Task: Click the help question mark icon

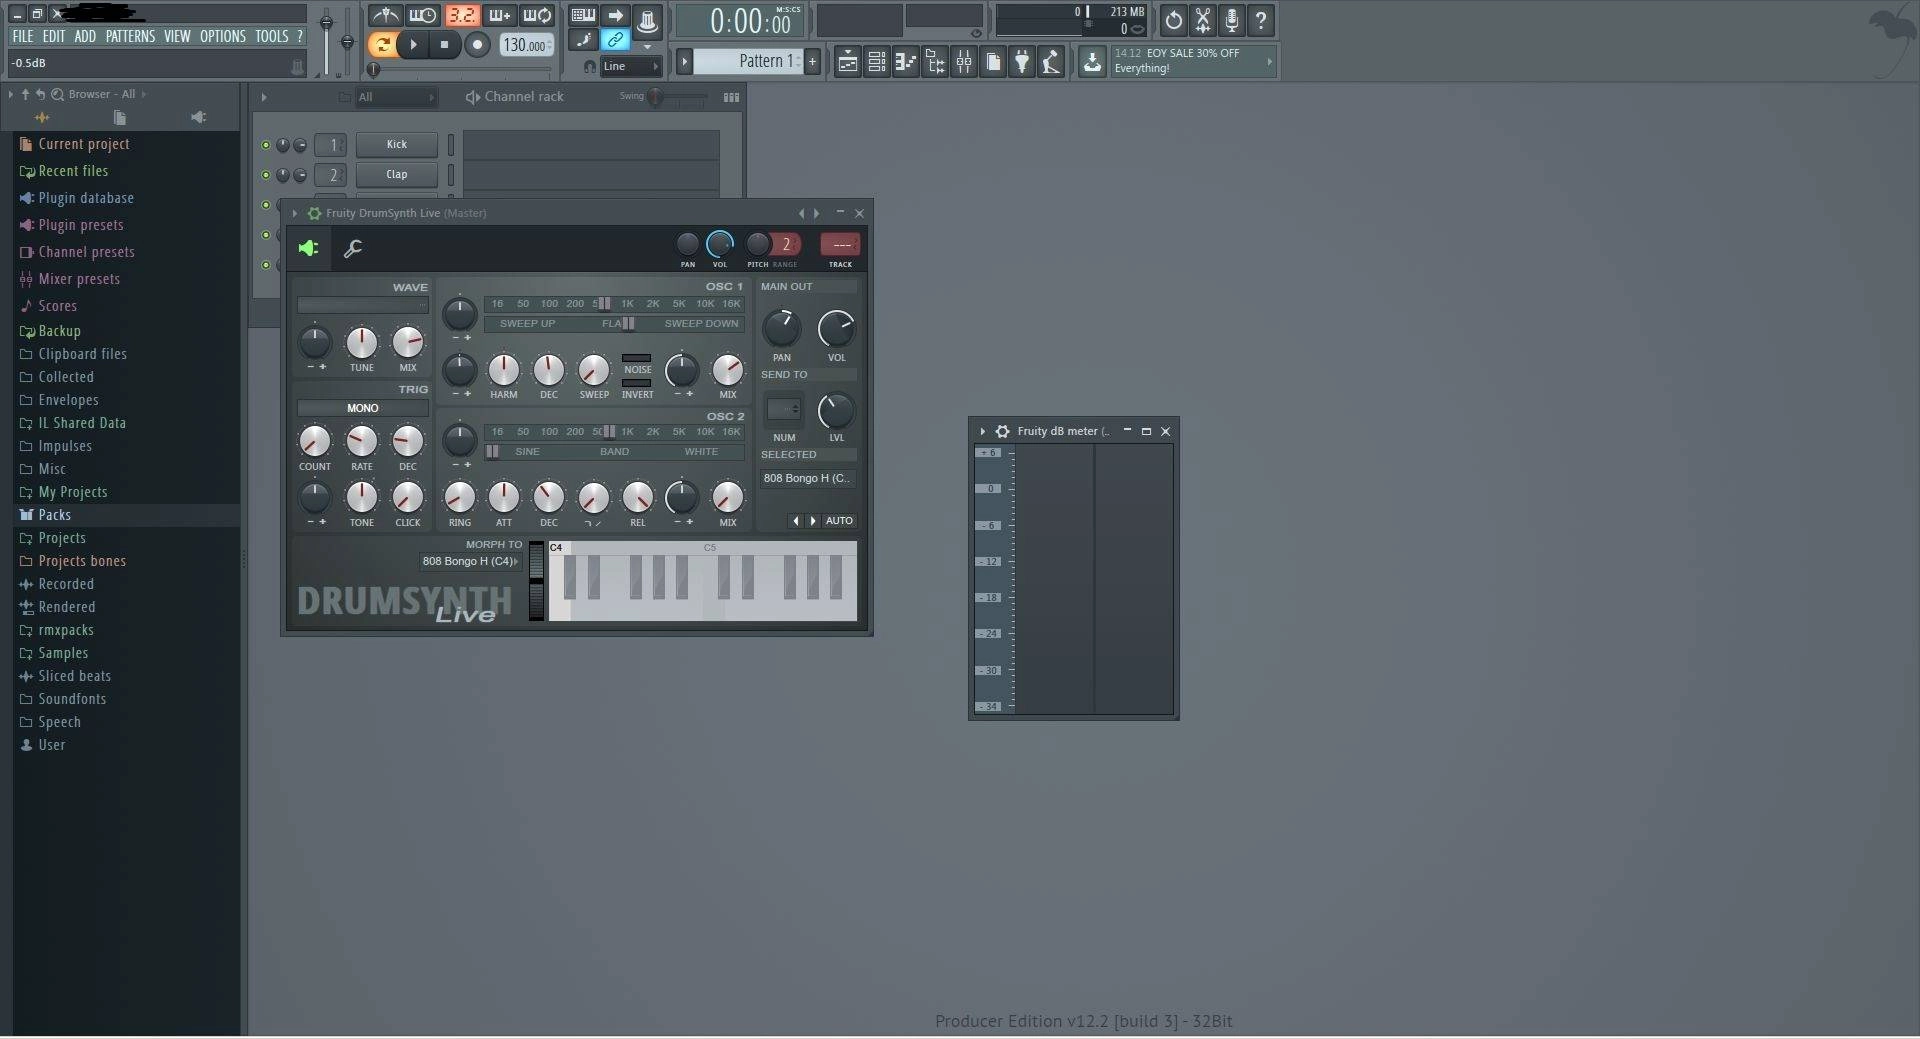Action: pos(1261,19)
